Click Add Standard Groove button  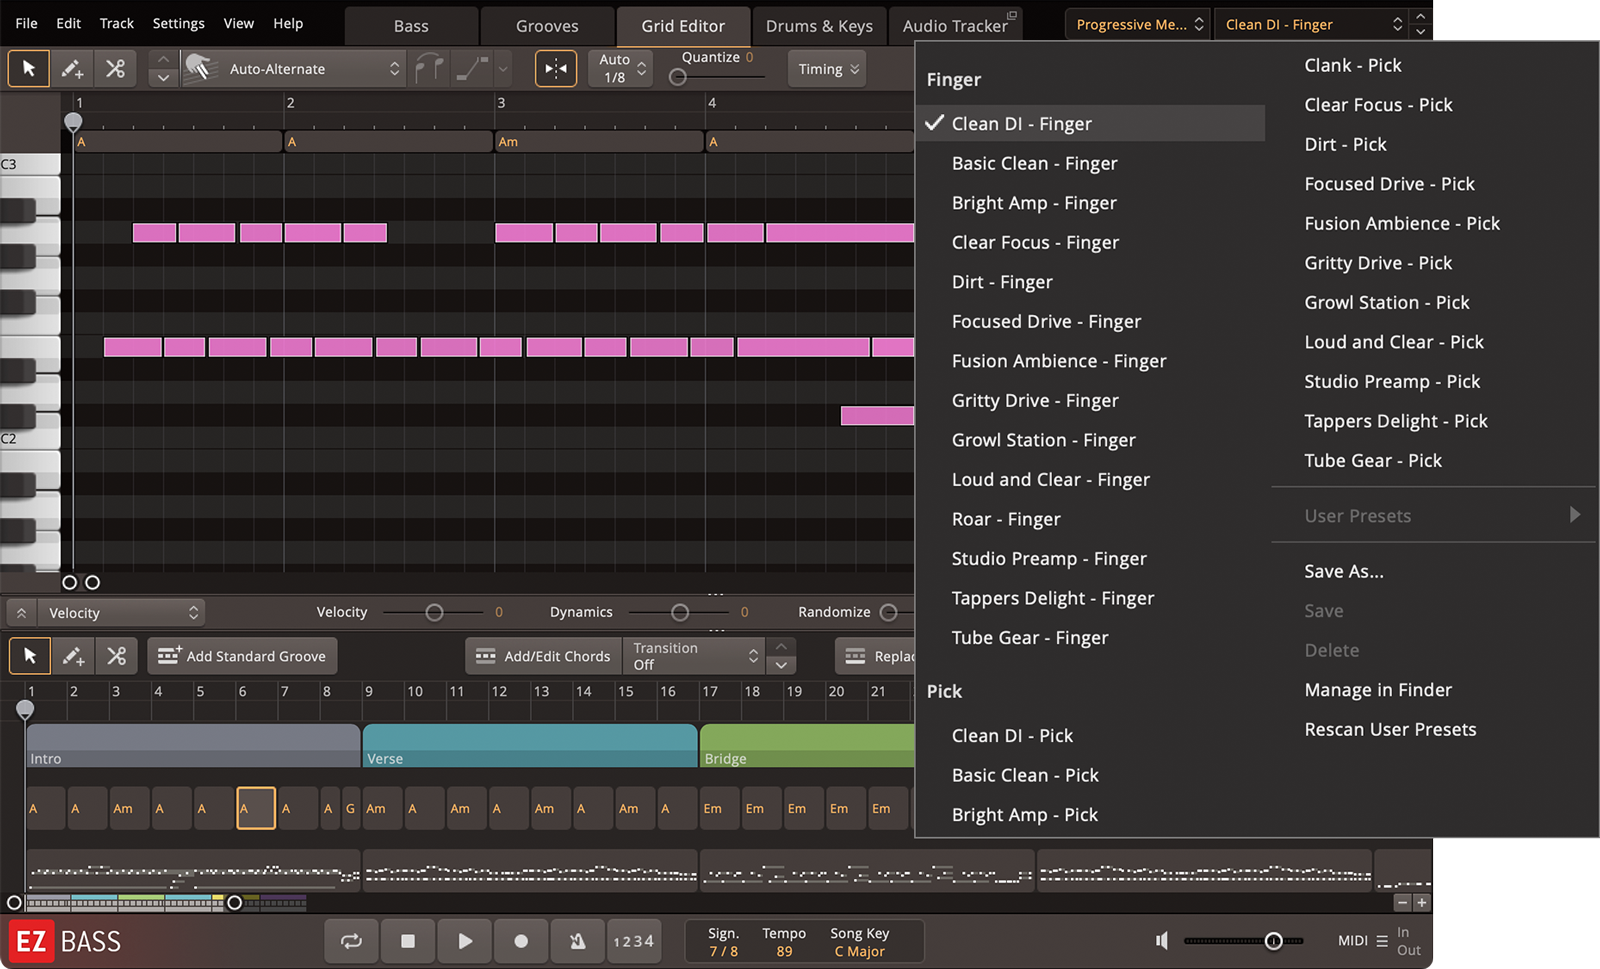243,656
